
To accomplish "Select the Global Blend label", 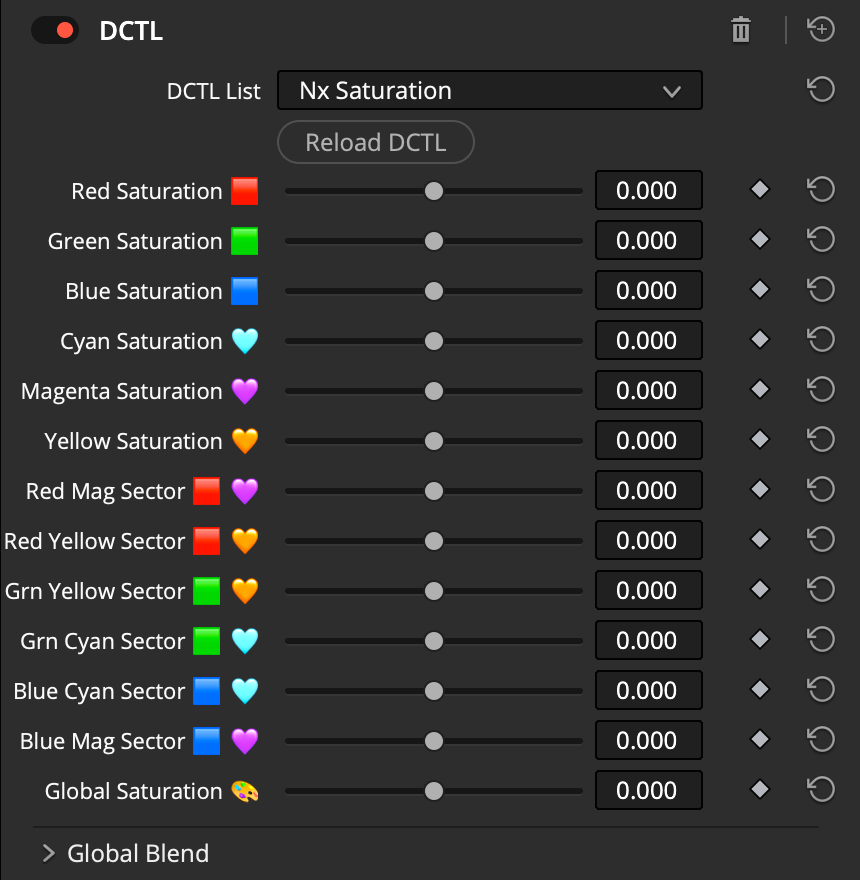I will tap(137, 853).
